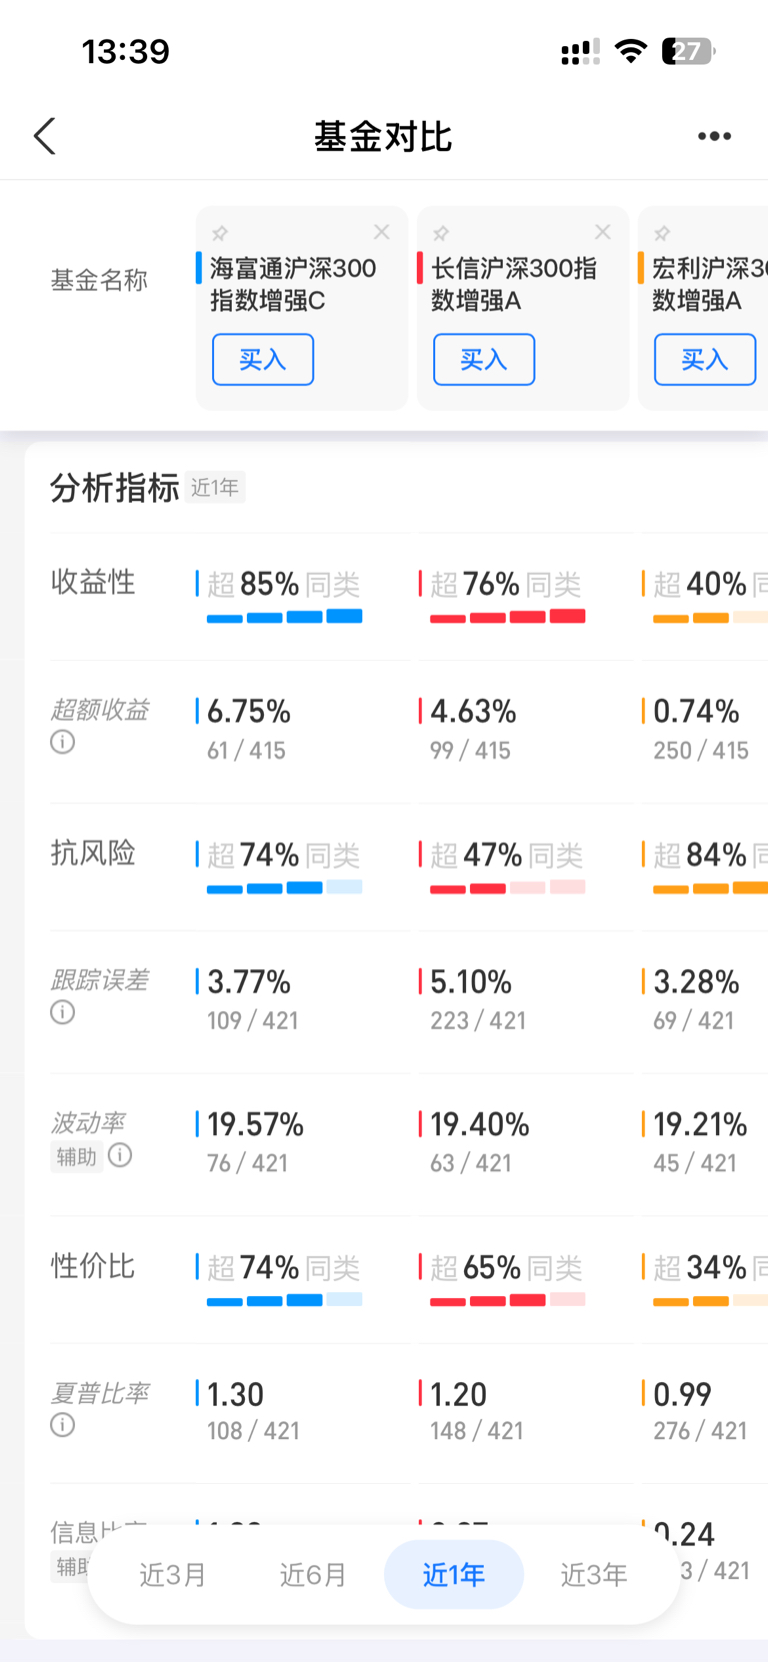Viewport: 768px width, 1663px height.
Task: Tap the 近1年 tag beside 分析指标
Action: 215,487
